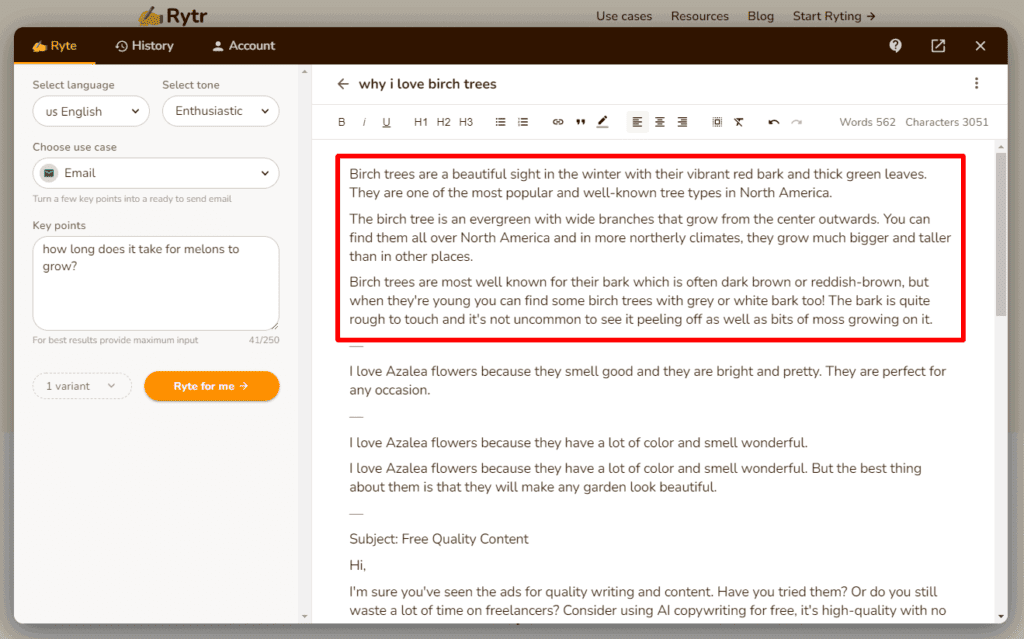Insert a numbered list
Image resolution: width=1024 pixels, height=639 pixels.
522,122
